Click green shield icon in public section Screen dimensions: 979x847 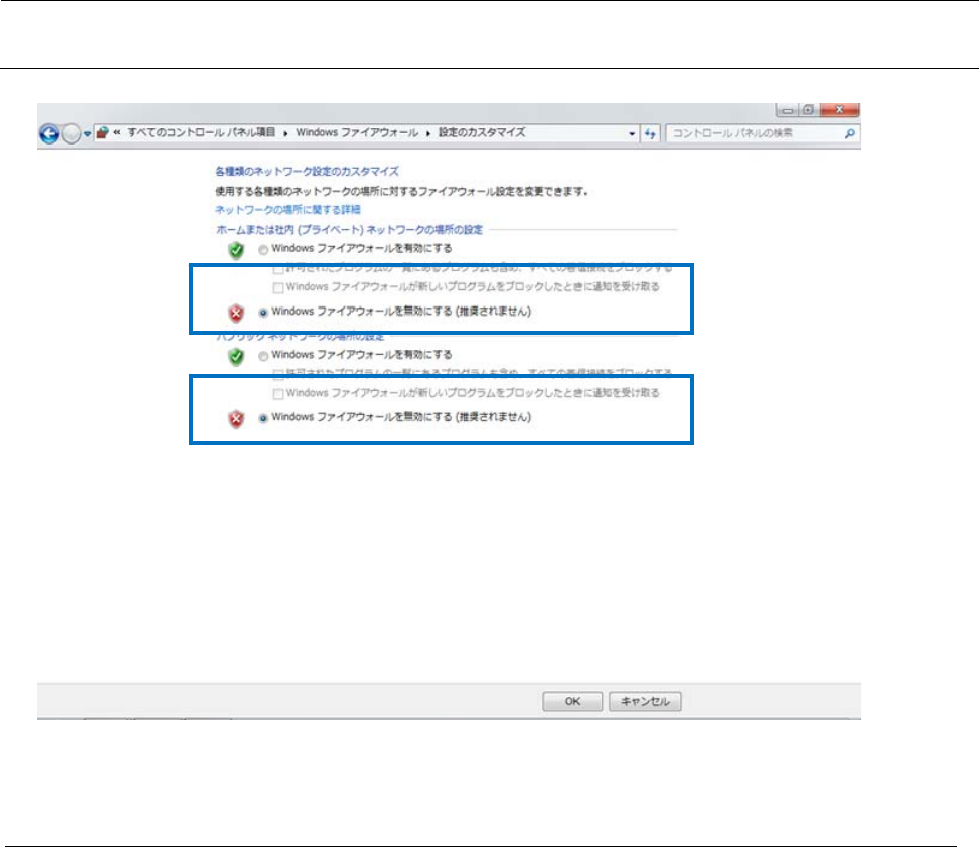pos(236,357)
